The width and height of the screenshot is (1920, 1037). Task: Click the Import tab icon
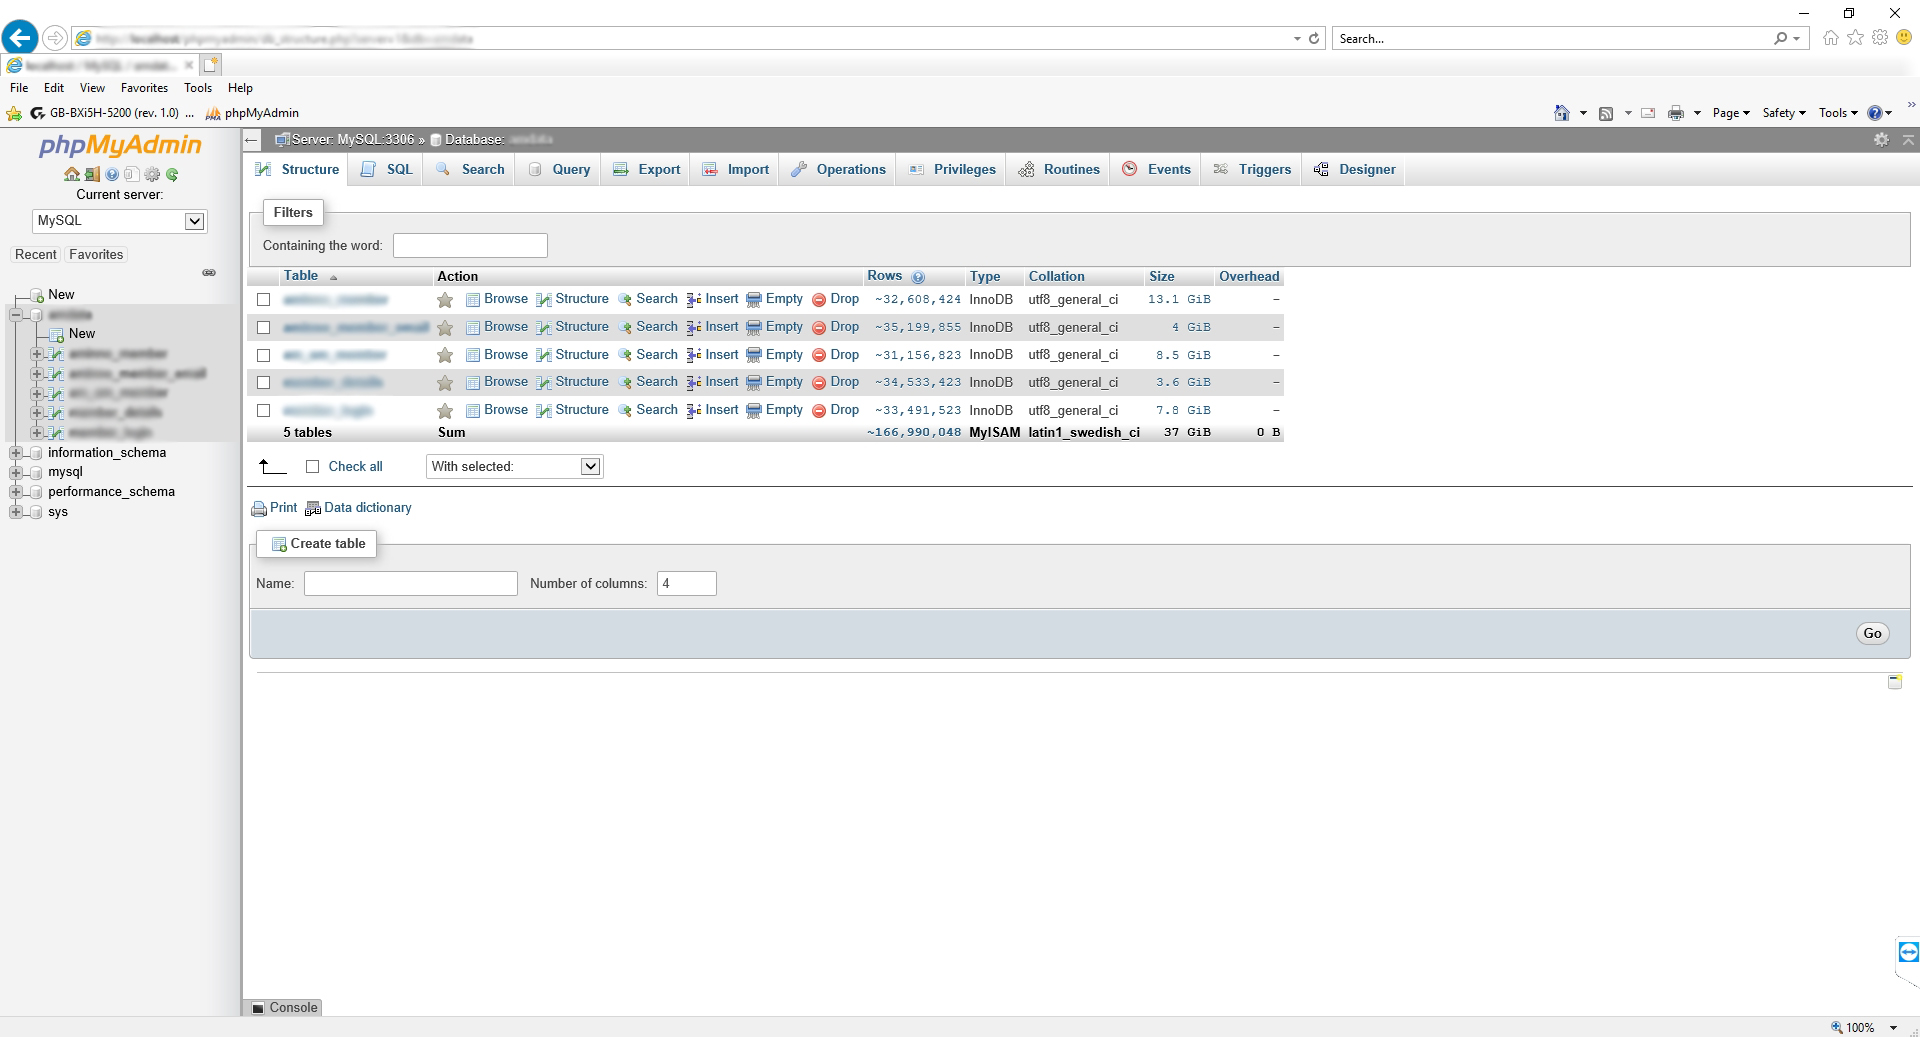710,169
